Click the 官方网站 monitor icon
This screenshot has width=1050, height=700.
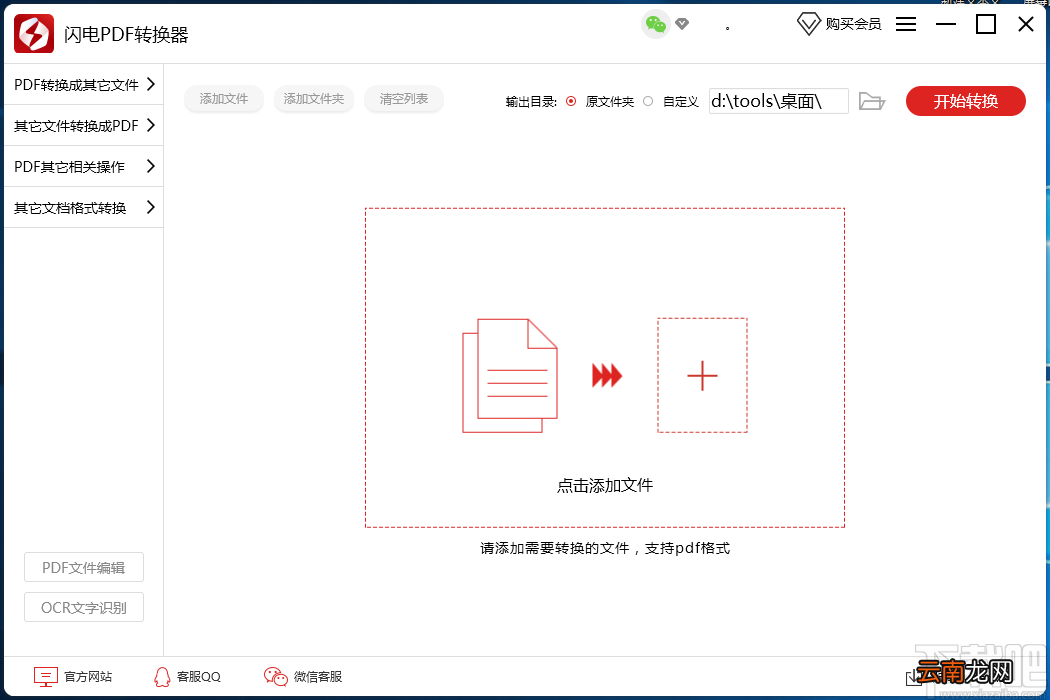(46, 677)
